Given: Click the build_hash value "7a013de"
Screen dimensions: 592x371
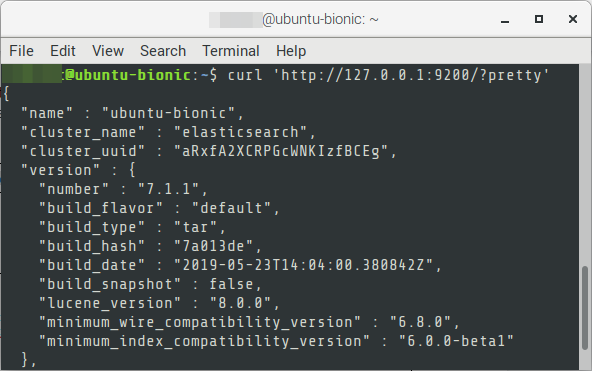Looking at the screenshot, I should click(213, 246).
